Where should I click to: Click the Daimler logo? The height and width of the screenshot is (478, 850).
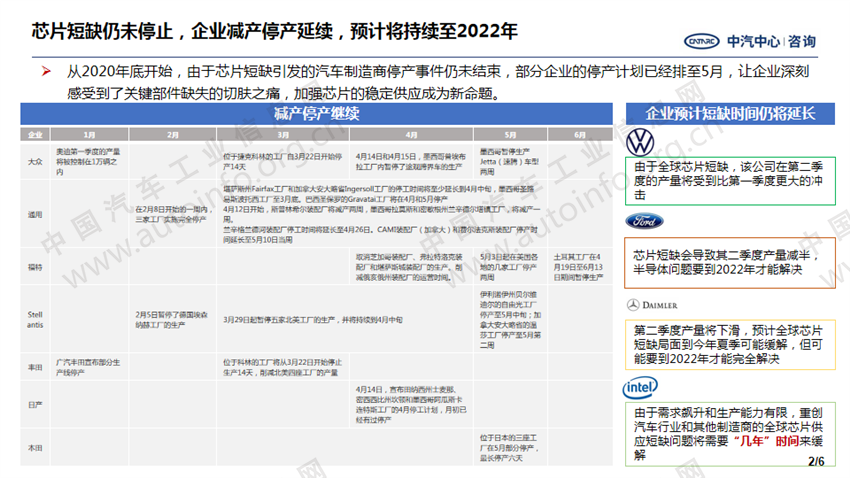tap(652, 305)
